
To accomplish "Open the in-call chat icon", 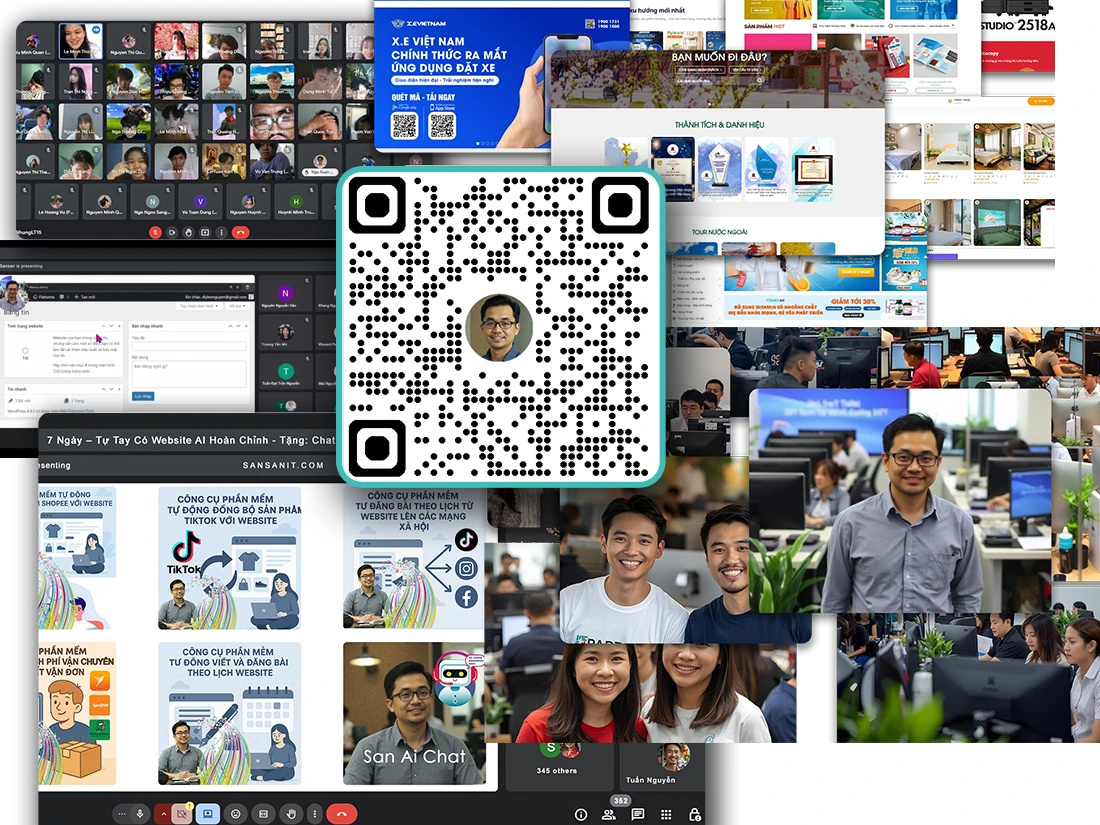I will [x=639, y=813].
